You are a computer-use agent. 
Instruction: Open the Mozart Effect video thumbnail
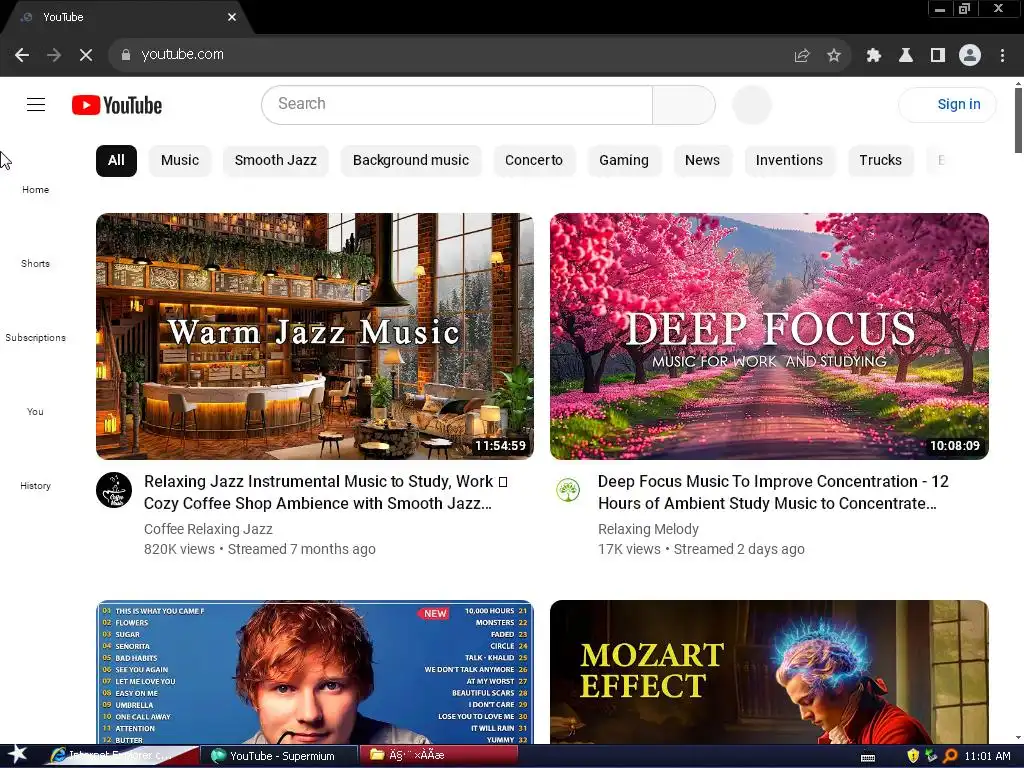click(769, 672)
